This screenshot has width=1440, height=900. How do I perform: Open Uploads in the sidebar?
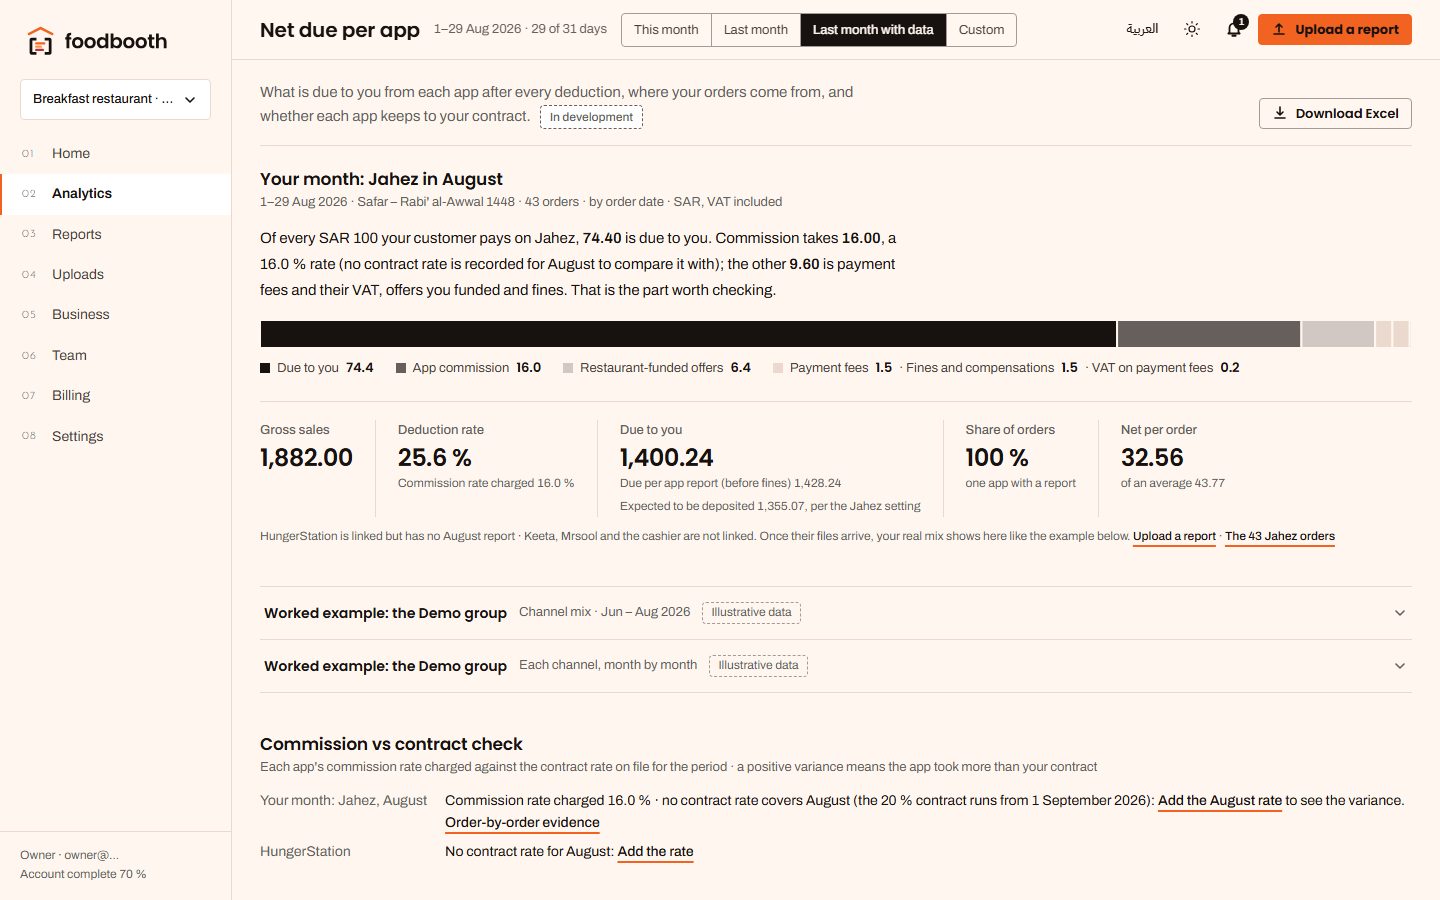pos(115,274)
